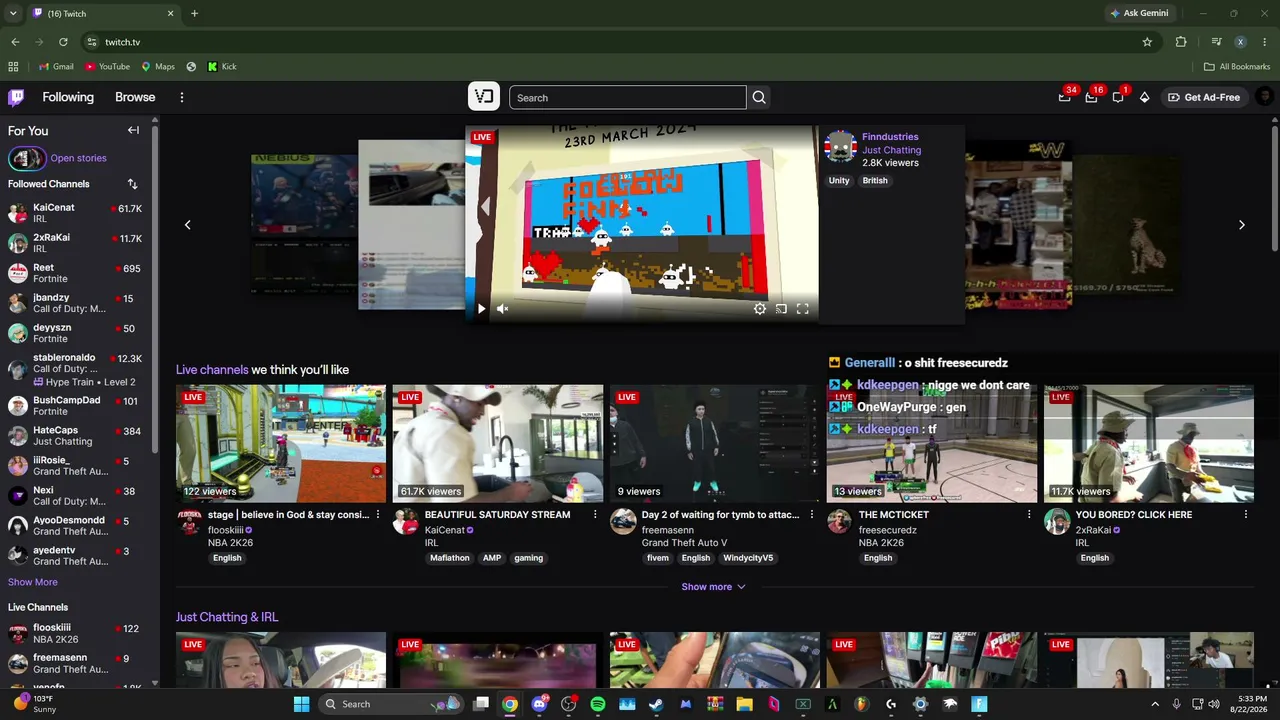Open the Windows taskbar search box
1280x720 pixels.
(x=392, y=704)
